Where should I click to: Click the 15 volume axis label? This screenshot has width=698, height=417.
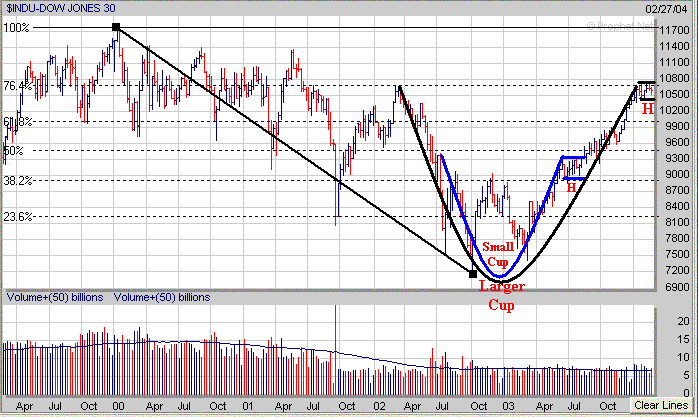coord(683,340)
